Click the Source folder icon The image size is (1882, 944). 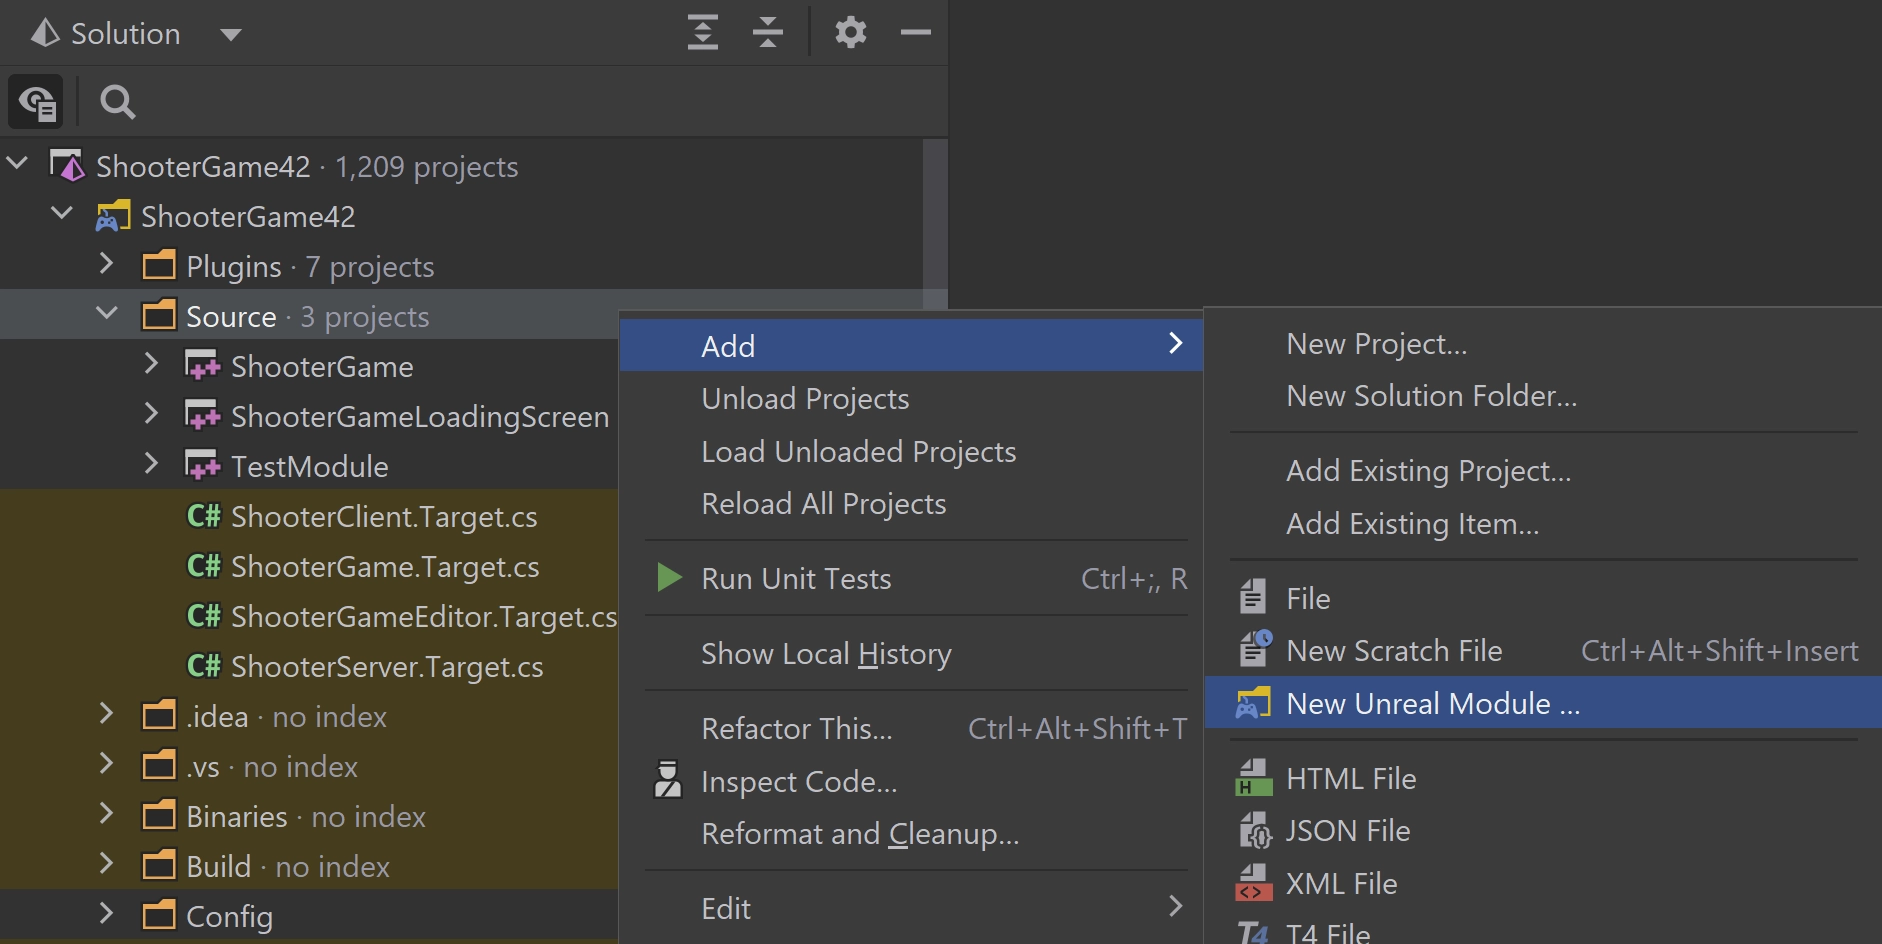159,316
